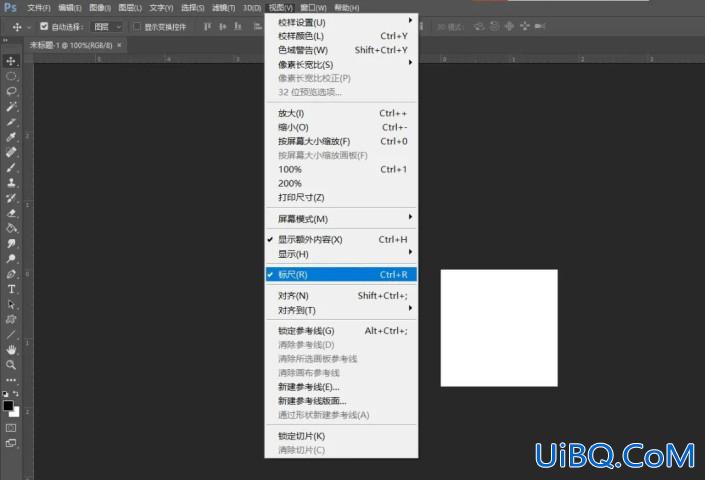705x480 pixels.
Task: Check the 显示变换控件 checkbox
Action: (137, 27)
